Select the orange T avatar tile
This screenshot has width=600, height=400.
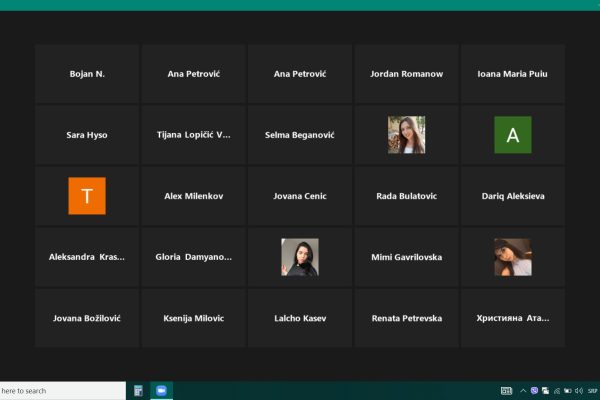pyautogui.click(x=87, y=196)
